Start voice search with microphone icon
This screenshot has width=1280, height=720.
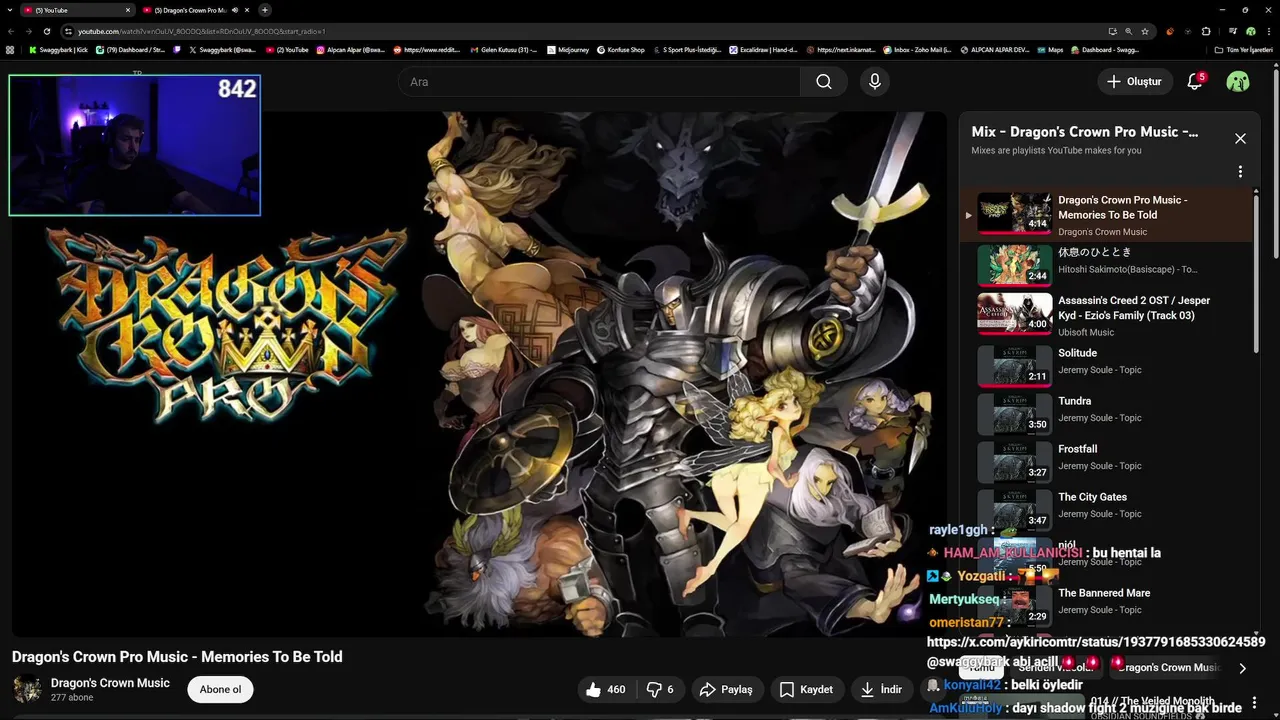click(x=875, y=82)
